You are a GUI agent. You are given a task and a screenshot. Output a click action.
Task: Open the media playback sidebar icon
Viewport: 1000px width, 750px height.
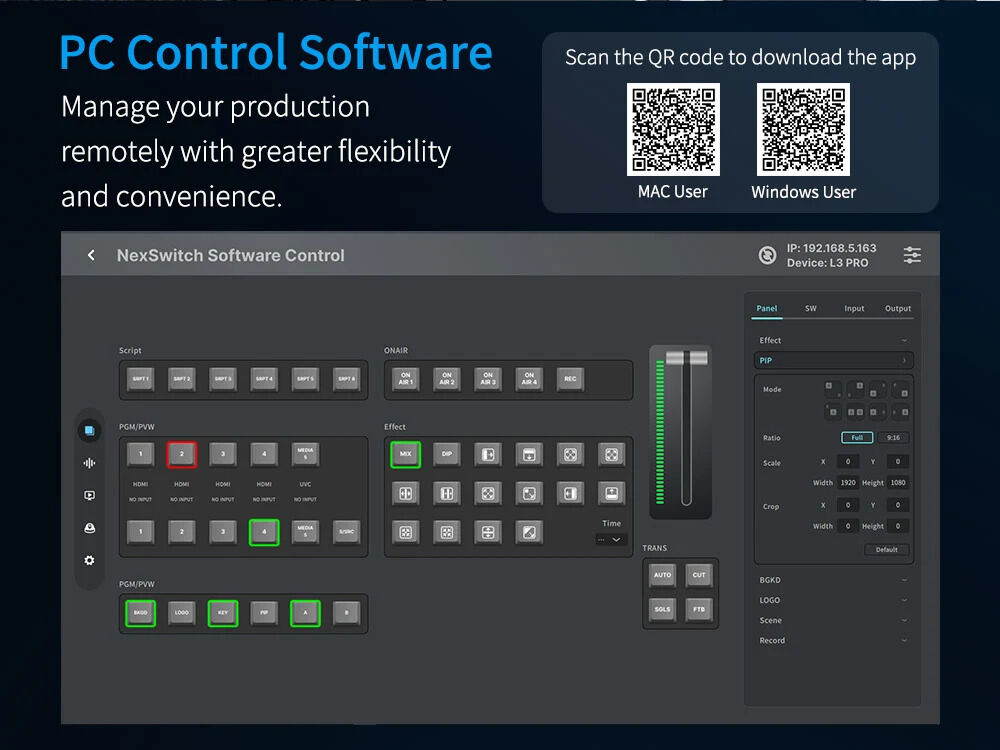tap(89, 496)
